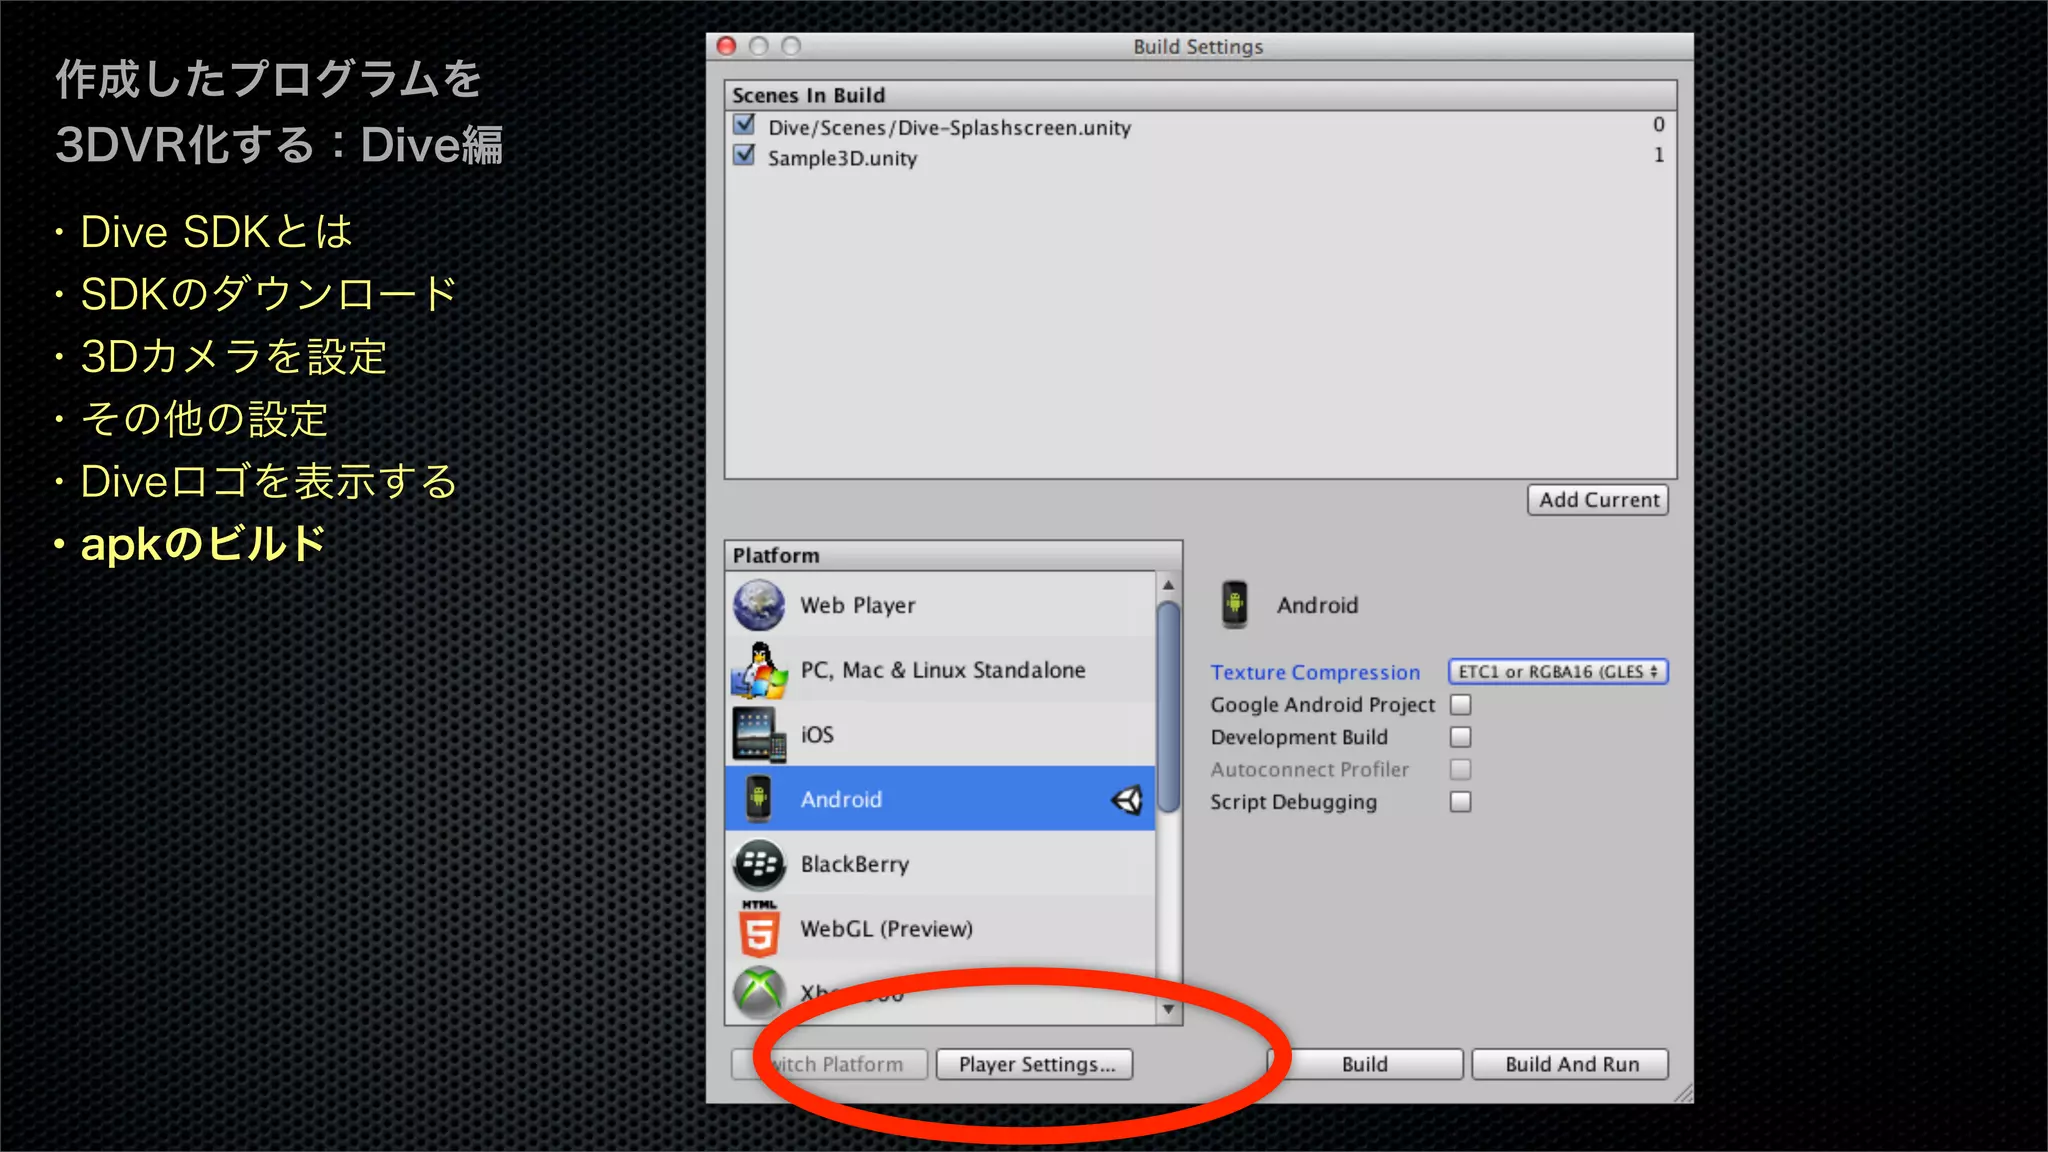This screenshot has width=2048, height=1152.
Task: Select the BlackBerry platform icon
Action: 758,864
